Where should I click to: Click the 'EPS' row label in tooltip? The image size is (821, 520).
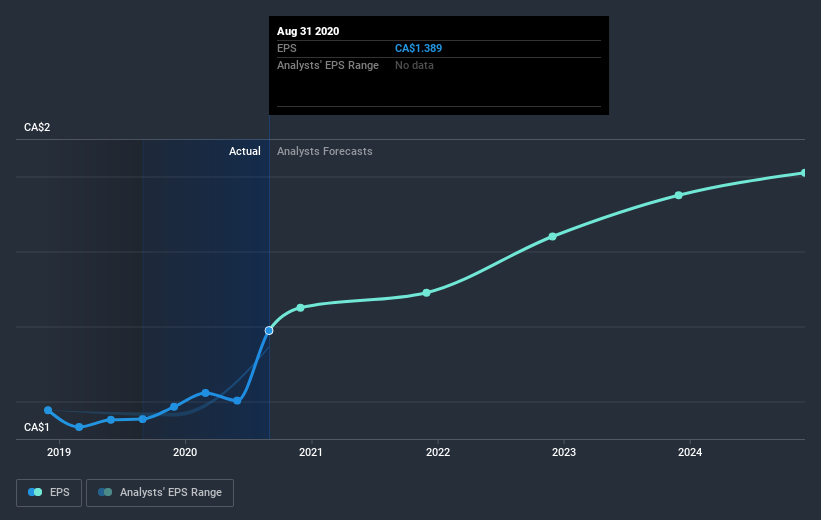tap(286, 48)
